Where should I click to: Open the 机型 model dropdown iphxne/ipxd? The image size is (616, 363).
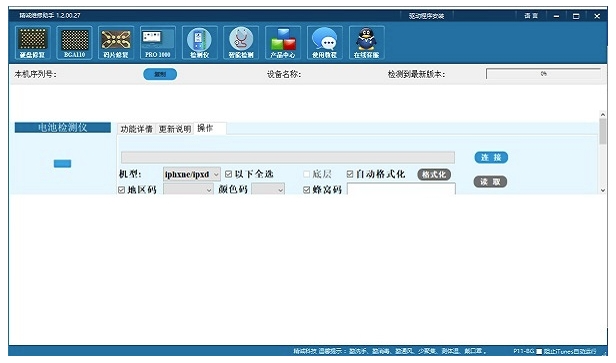[192, 174]
